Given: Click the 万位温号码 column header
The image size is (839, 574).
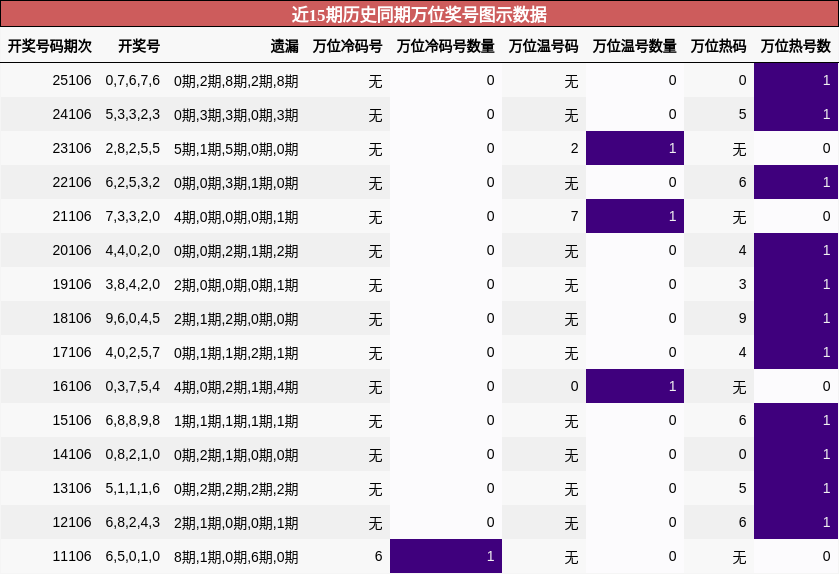Looking at the screenshot, I should (544, 46).
